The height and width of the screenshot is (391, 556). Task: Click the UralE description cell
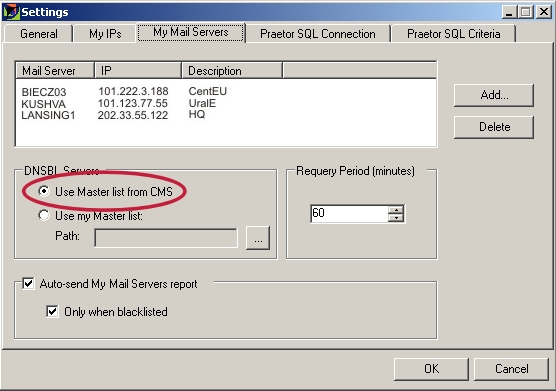202,103
